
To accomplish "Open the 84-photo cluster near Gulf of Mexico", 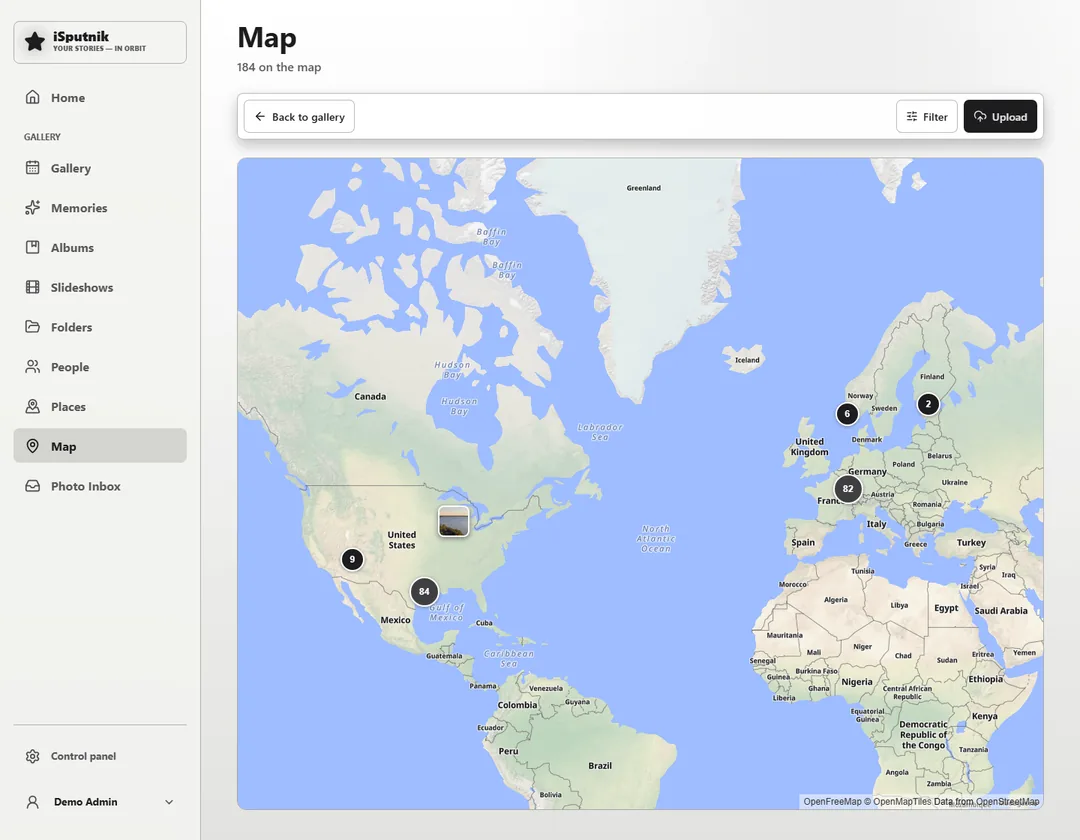I will pos(424,591).
